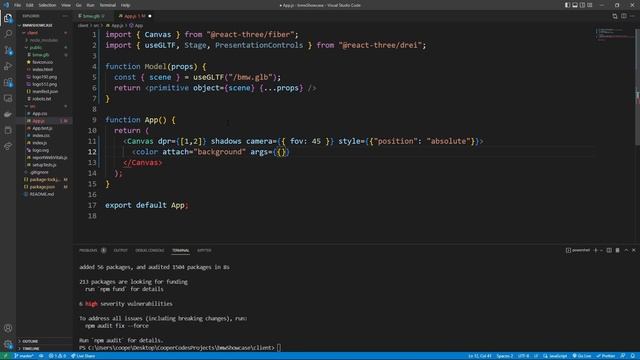Screen dimensions: 640x360
Task: Open index.html in the public folder
Action: (x=44, y=69)
